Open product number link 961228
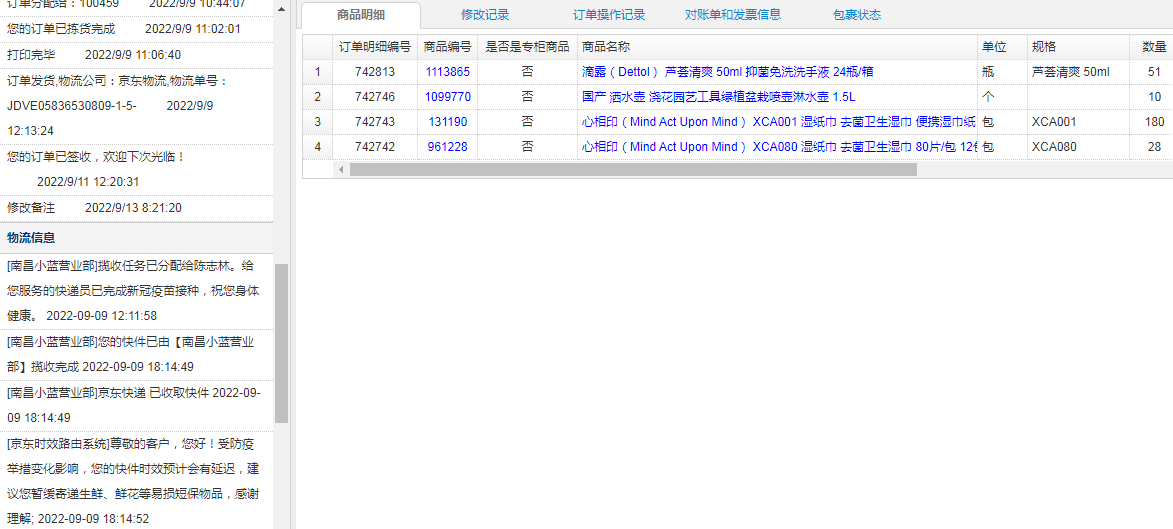The width and height of the screenshot is (1173, 529). point(447,147)
